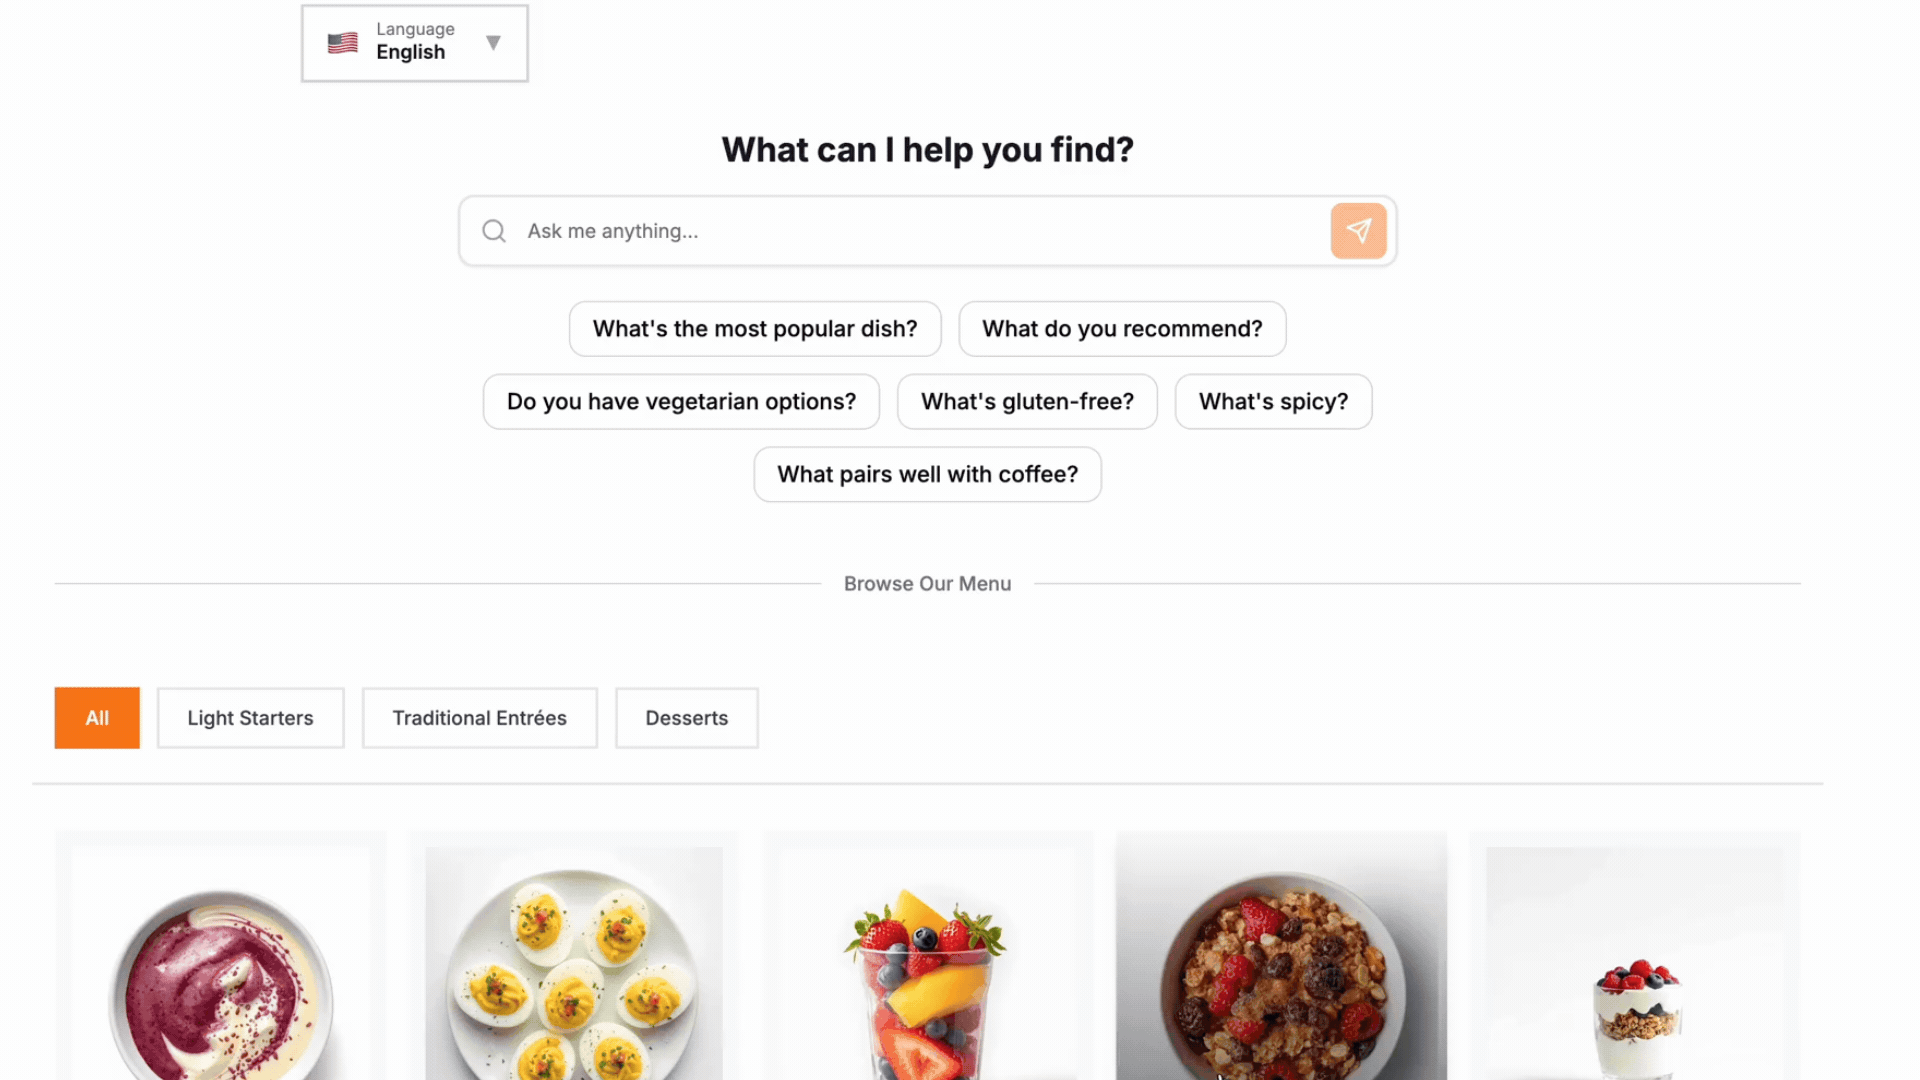1920x1080 pixels.
Task: Select the All menu filter
Action: [96, 718]
